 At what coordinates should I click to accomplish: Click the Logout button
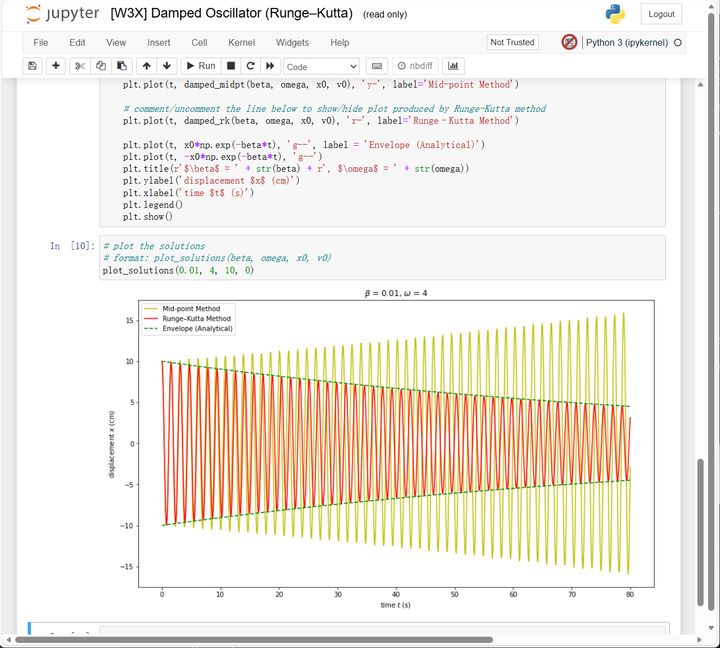661,14
